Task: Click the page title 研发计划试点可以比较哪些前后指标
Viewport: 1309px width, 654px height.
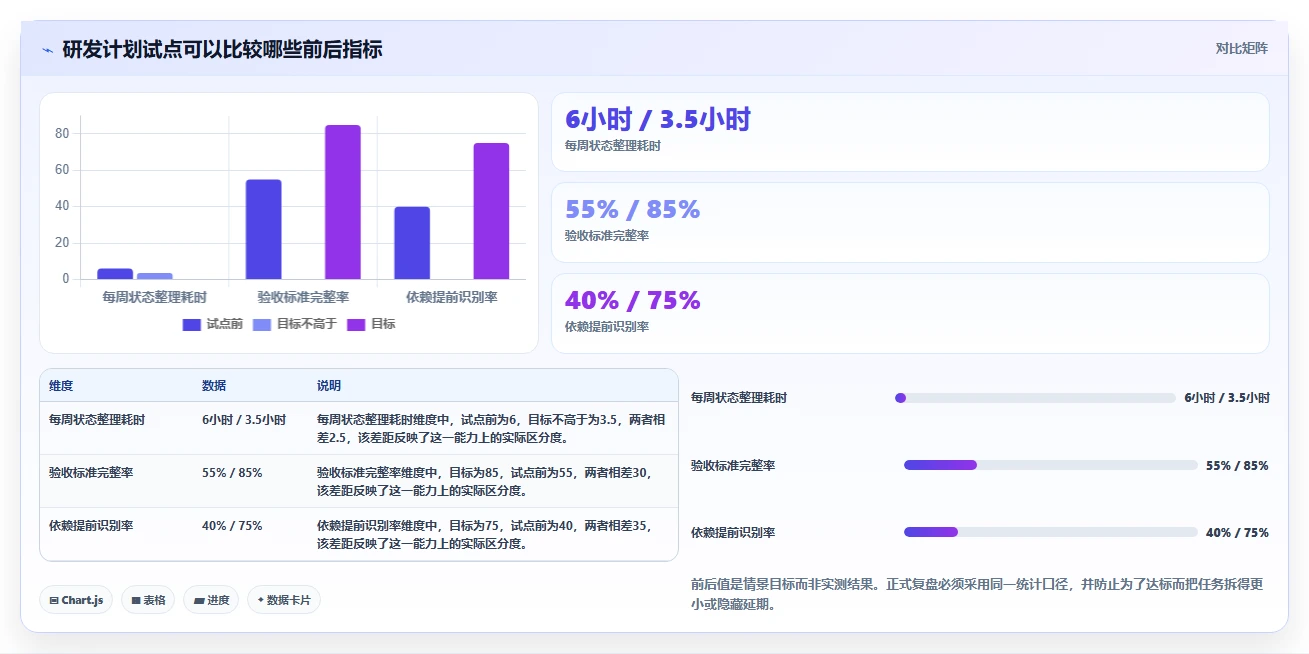Action: 222,49
